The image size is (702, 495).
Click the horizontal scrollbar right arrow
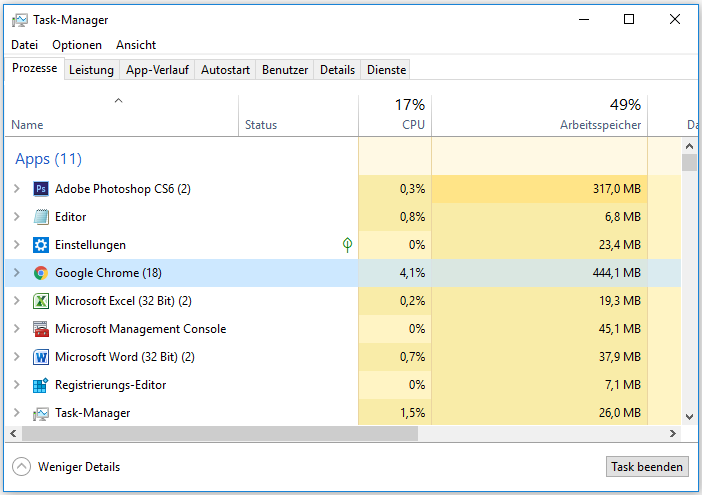(x=672, y=433)
